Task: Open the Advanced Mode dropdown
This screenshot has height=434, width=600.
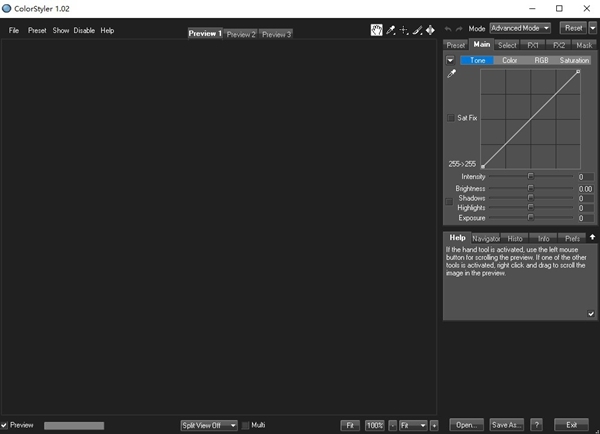Action: point(520,29)
